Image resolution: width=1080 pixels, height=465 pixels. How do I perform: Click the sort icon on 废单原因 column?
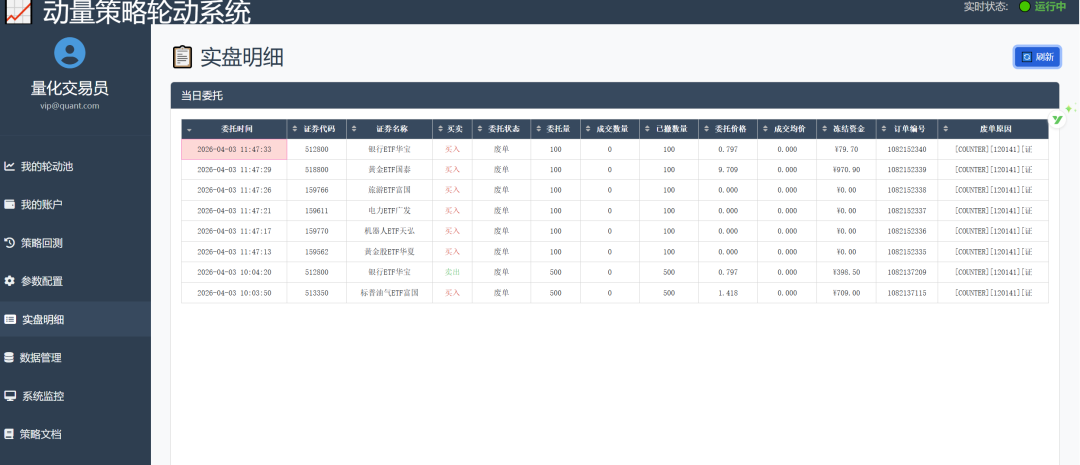(945, 129)
